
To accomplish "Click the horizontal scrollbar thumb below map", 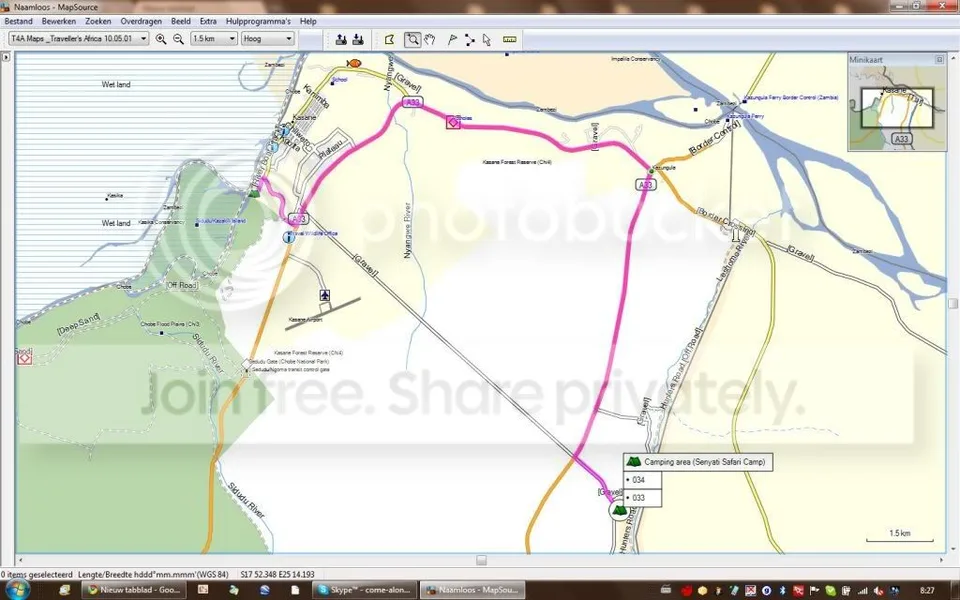I will pos(481,560).
